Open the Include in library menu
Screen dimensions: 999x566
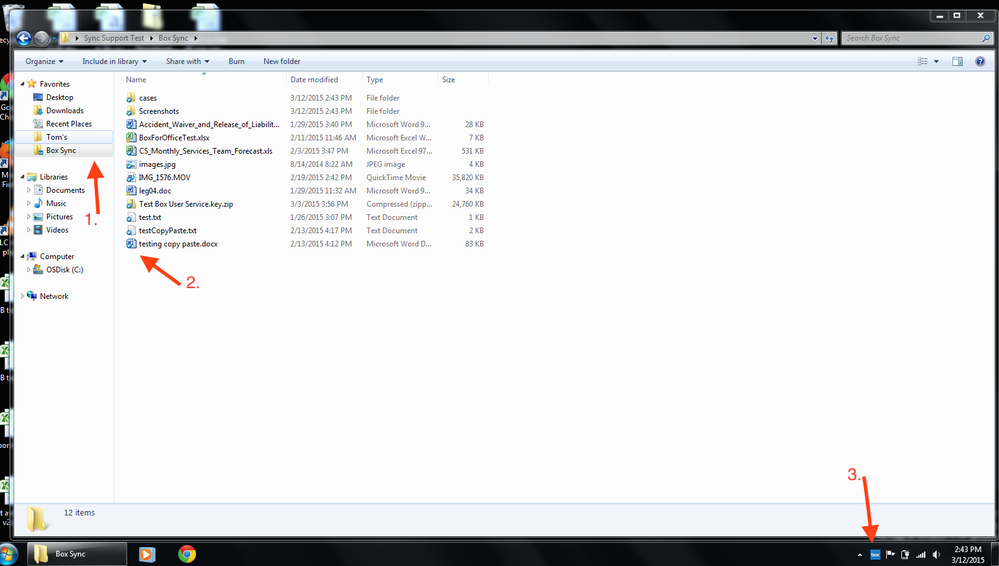[x=113, y=61]
